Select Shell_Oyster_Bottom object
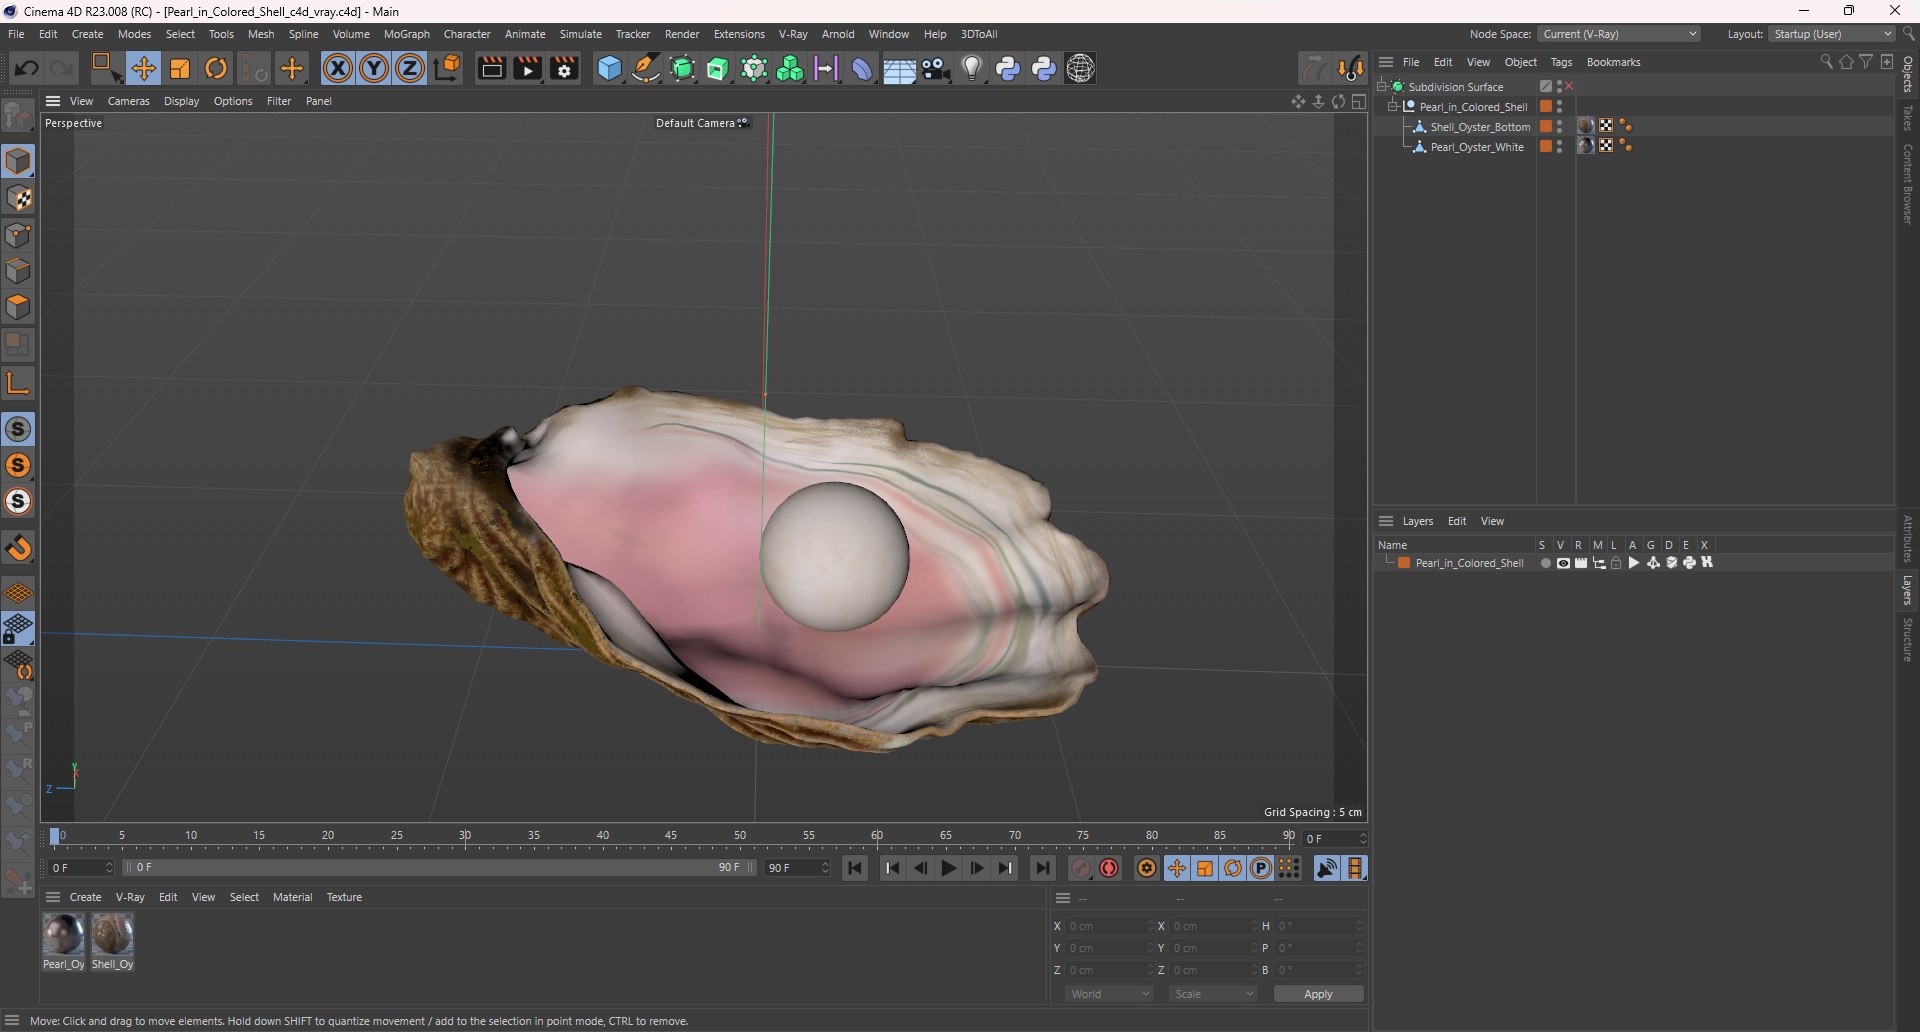 click(x=1480, y=127)
